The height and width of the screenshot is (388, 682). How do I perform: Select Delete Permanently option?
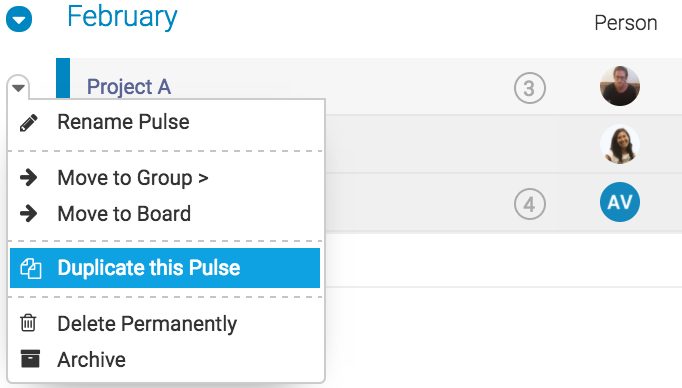pyautogui.click(x=147, y=324)
